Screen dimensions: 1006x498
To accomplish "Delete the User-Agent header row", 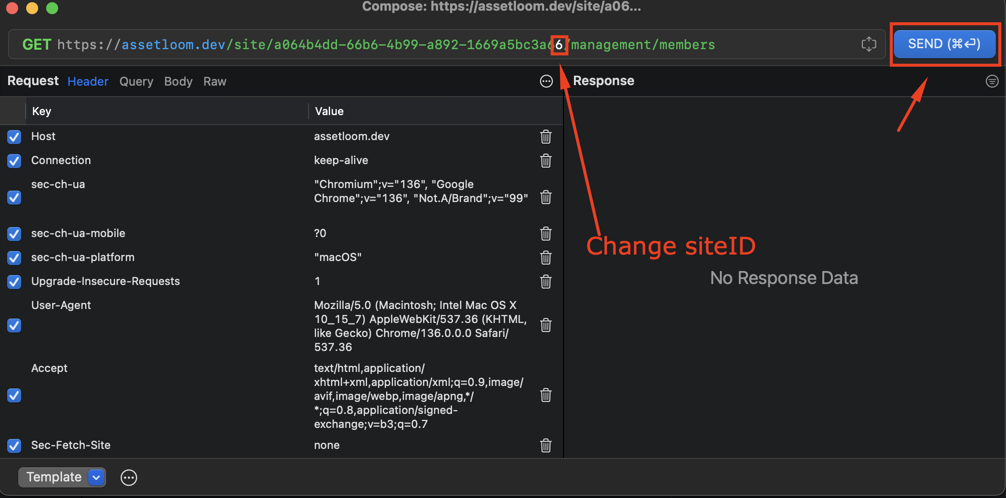I will [546, 325].
